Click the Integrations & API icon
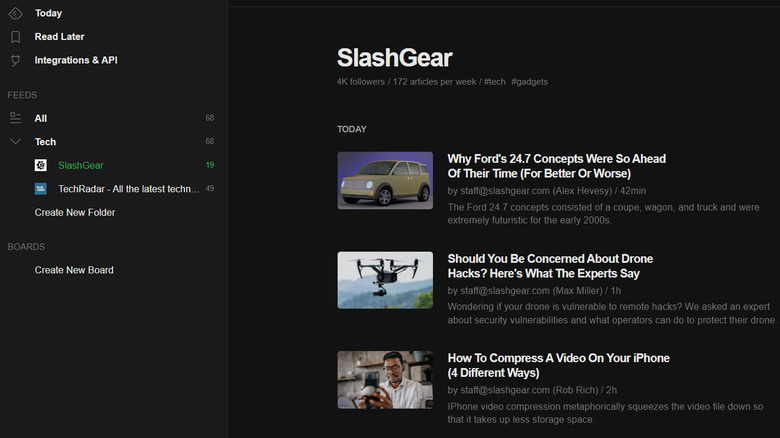780x438 pixels. point(15,60)
